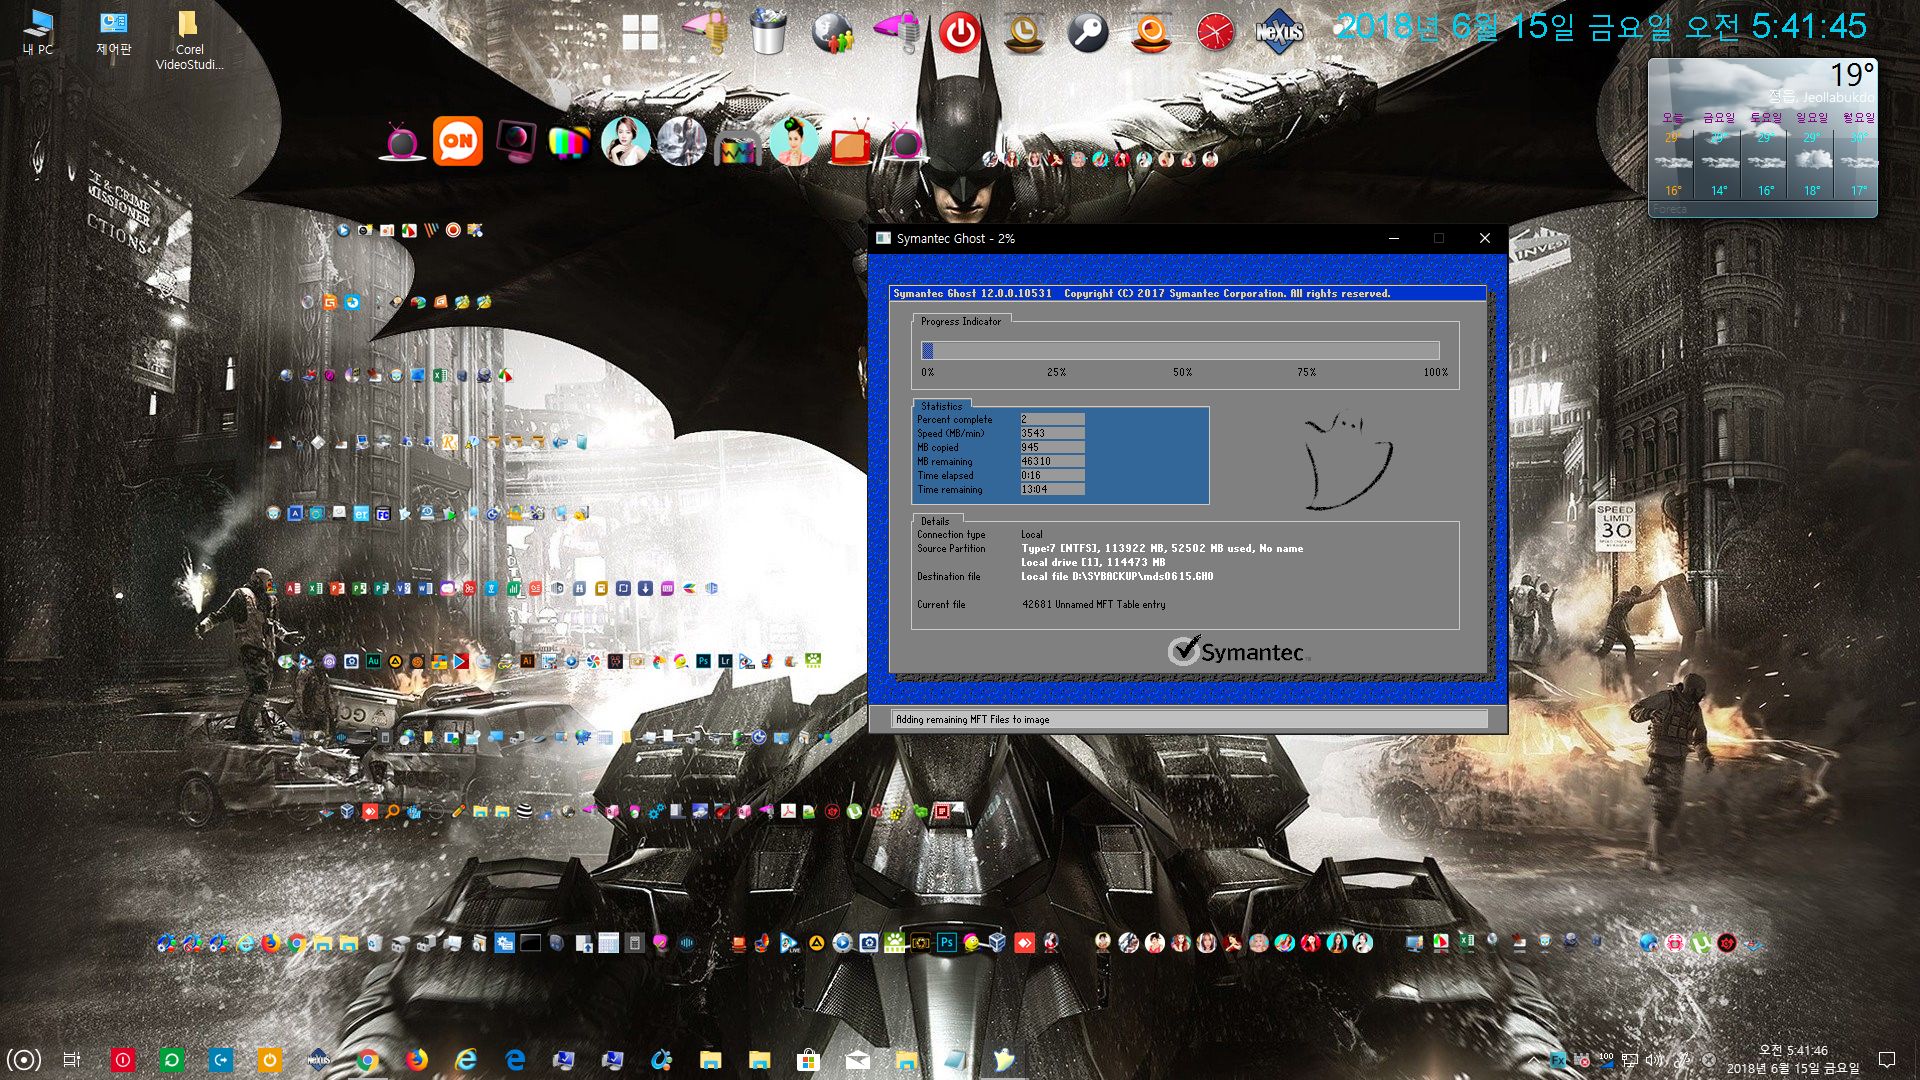
Task: Open Chrome in the Windows taskbar
Action: [367, 1060]
